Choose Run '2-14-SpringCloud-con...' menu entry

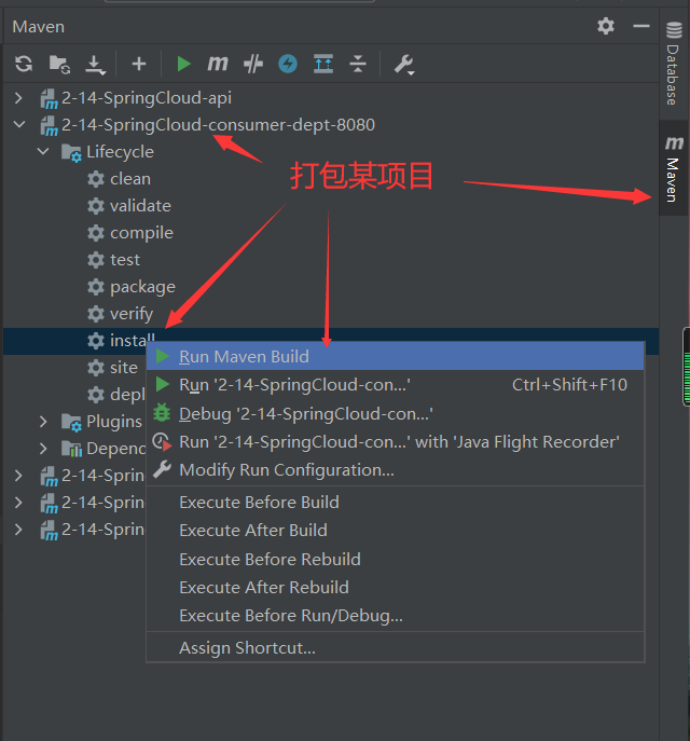pos(395,385)
